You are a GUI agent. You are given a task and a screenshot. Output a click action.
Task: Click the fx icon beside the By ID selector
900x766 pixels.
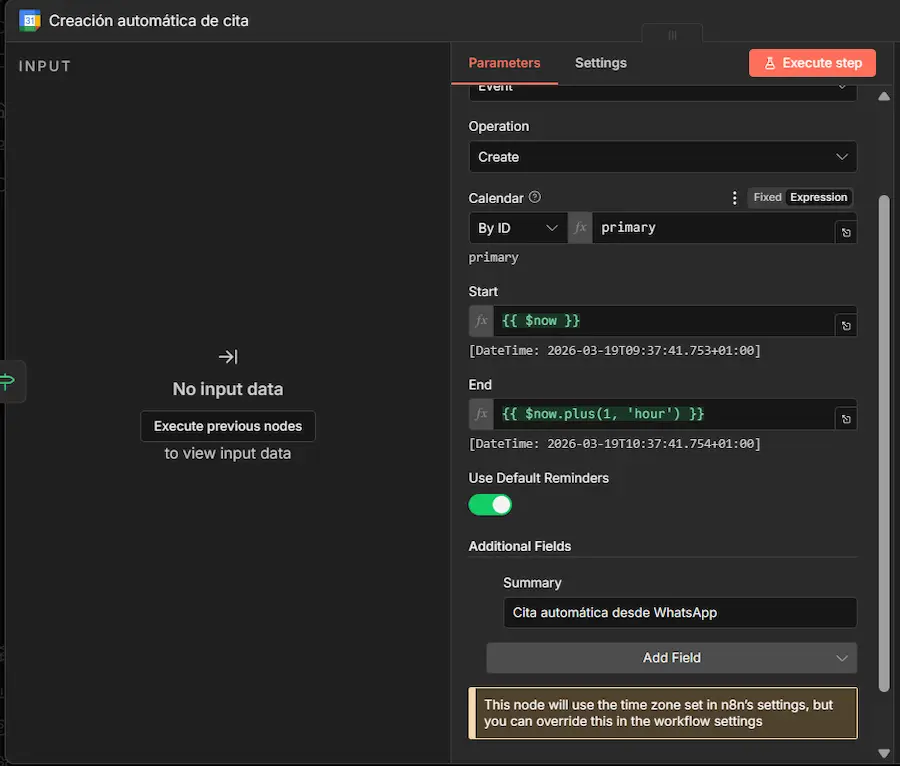coord(580,228)
